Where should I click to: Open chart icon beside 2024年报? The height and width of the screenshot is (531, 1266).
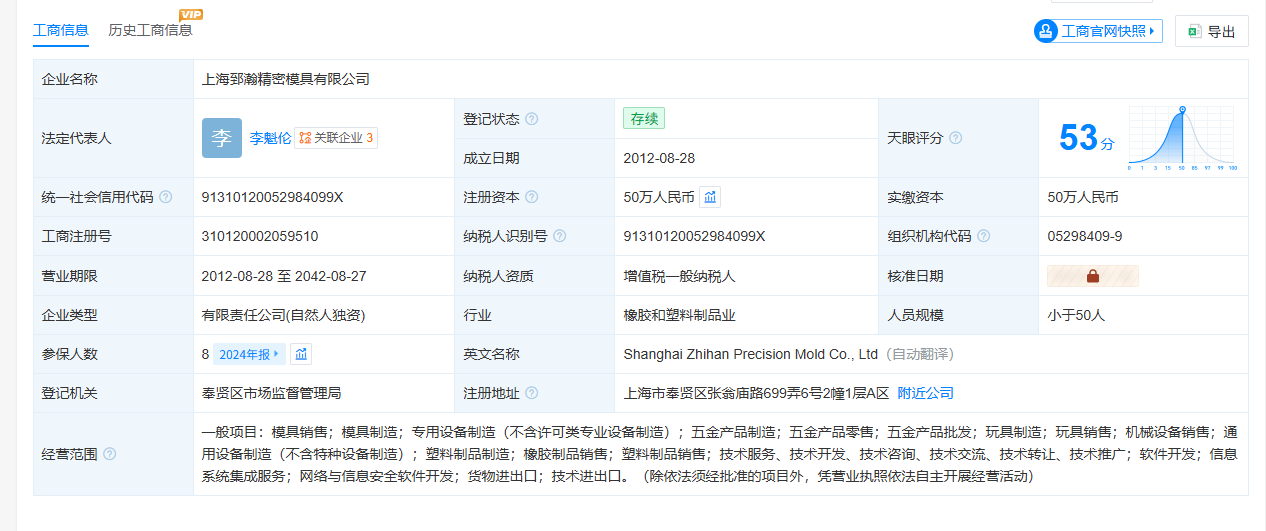302,354
